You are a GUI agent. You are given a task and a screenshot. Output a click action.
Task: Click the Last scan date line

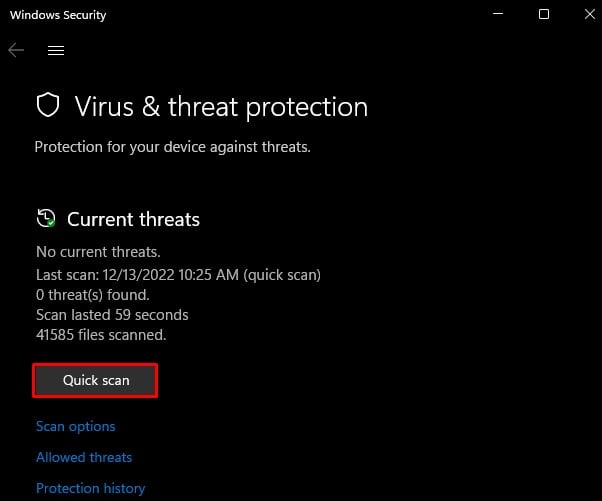[178, 273]
